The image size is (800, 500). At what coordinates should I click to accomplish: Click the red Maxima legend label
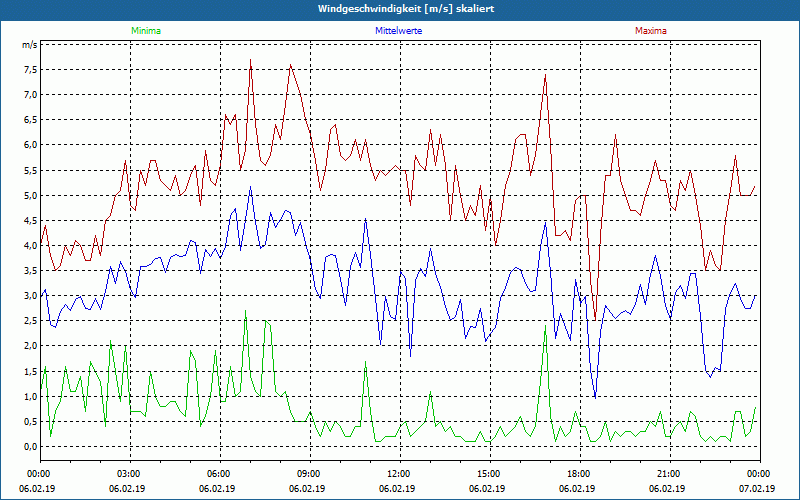tap(651, 31)
